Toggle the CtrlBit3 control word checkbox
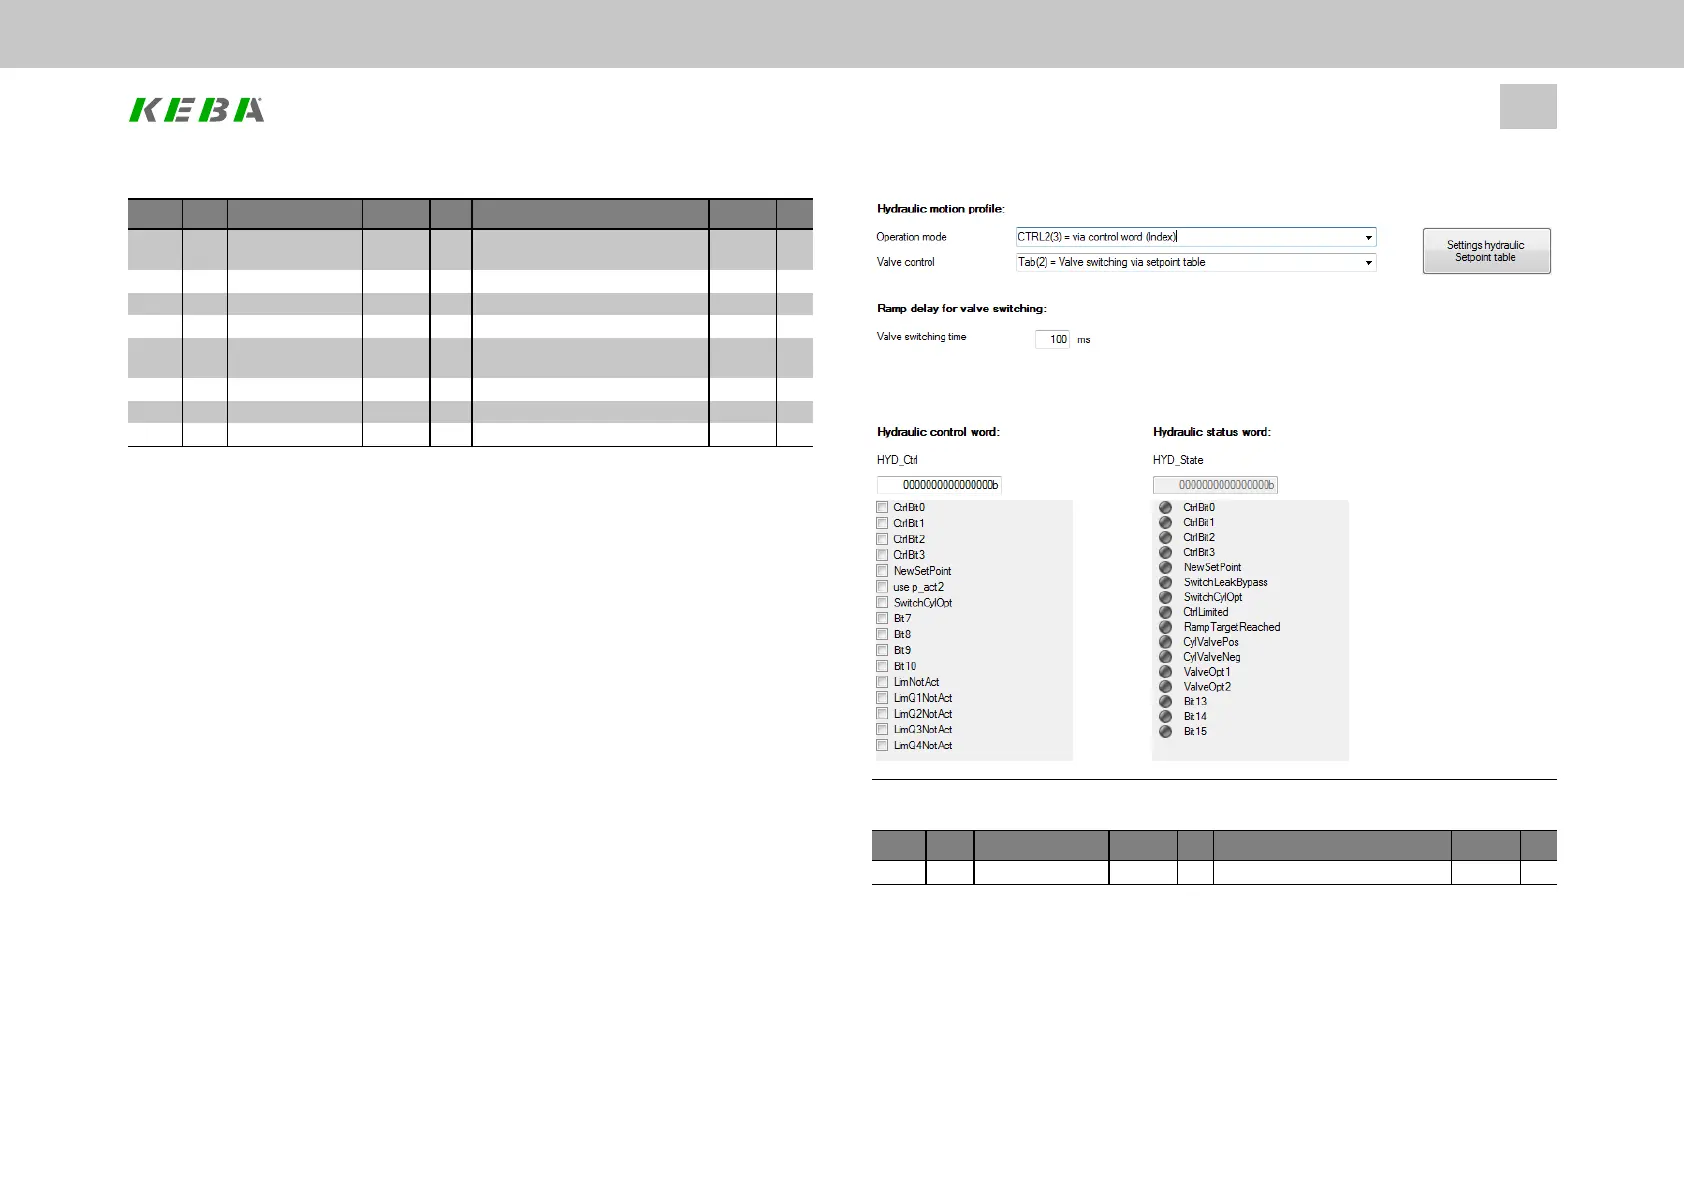The image size is (1684, 1191). point(882,555)
